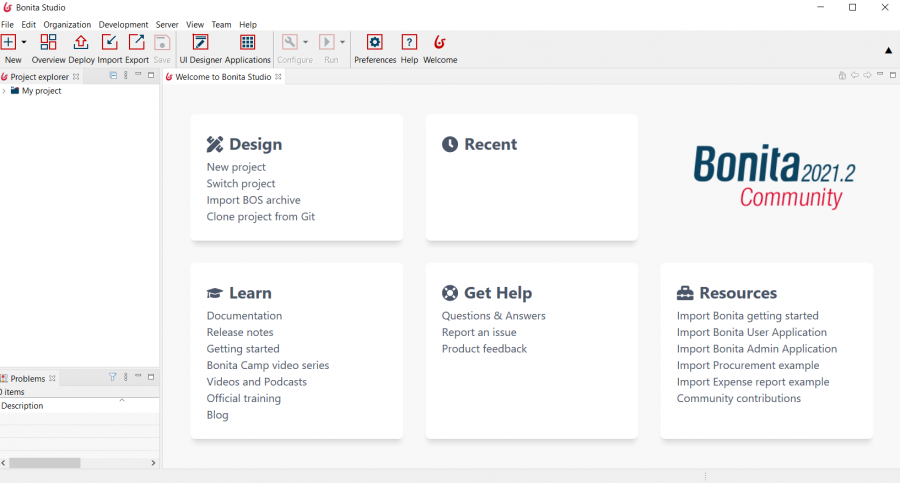Open the View menu

(195, 25)
